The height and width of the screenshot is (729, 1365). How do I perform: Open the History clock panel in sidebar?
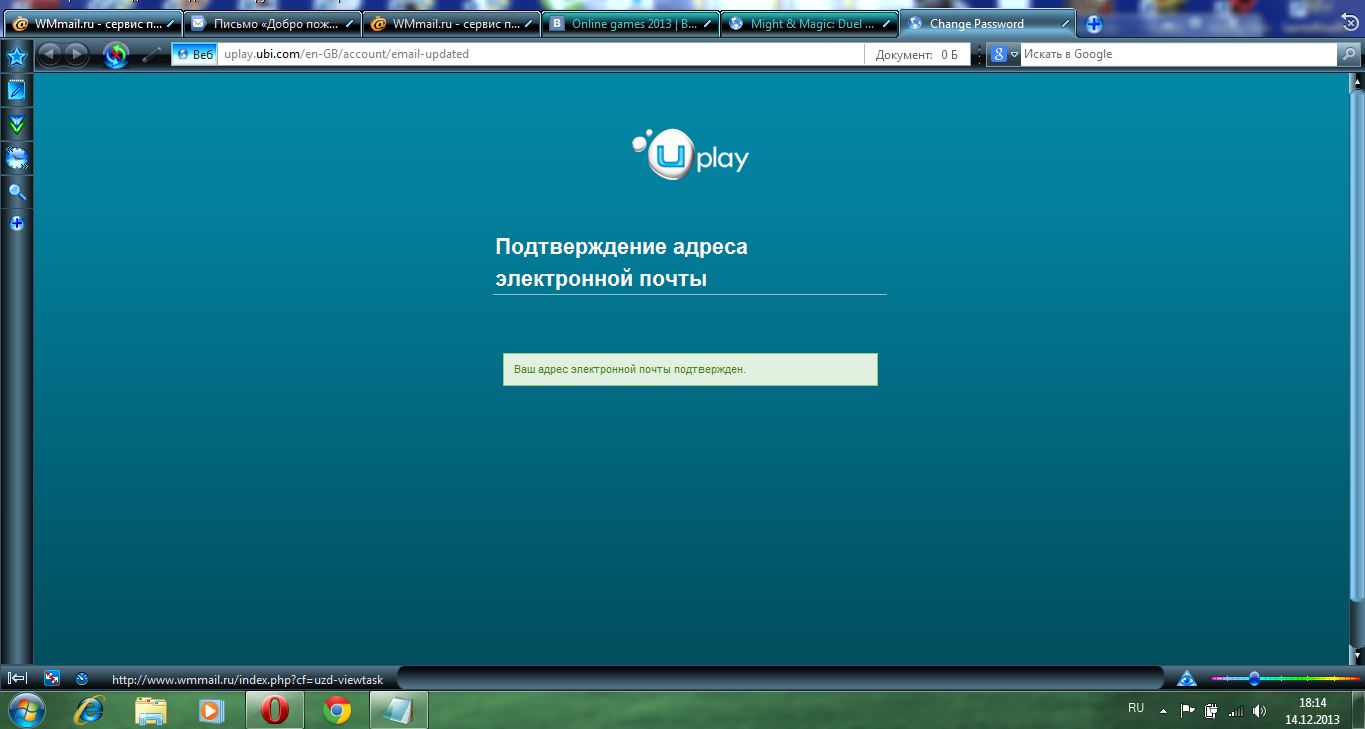point(17,158)
